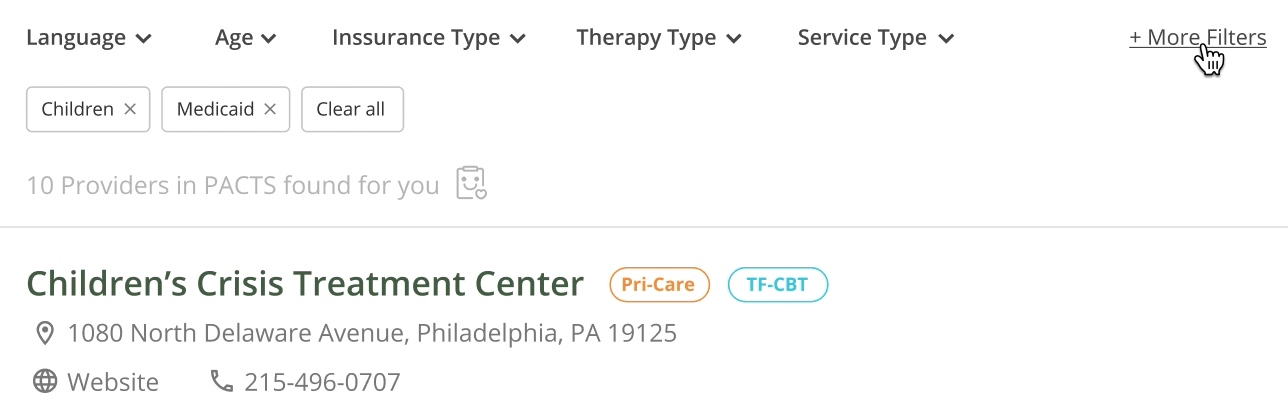Click the map pin icon by the address
Image resolution: width=1288 pixels, height=404 pixels.
point(44,332)
